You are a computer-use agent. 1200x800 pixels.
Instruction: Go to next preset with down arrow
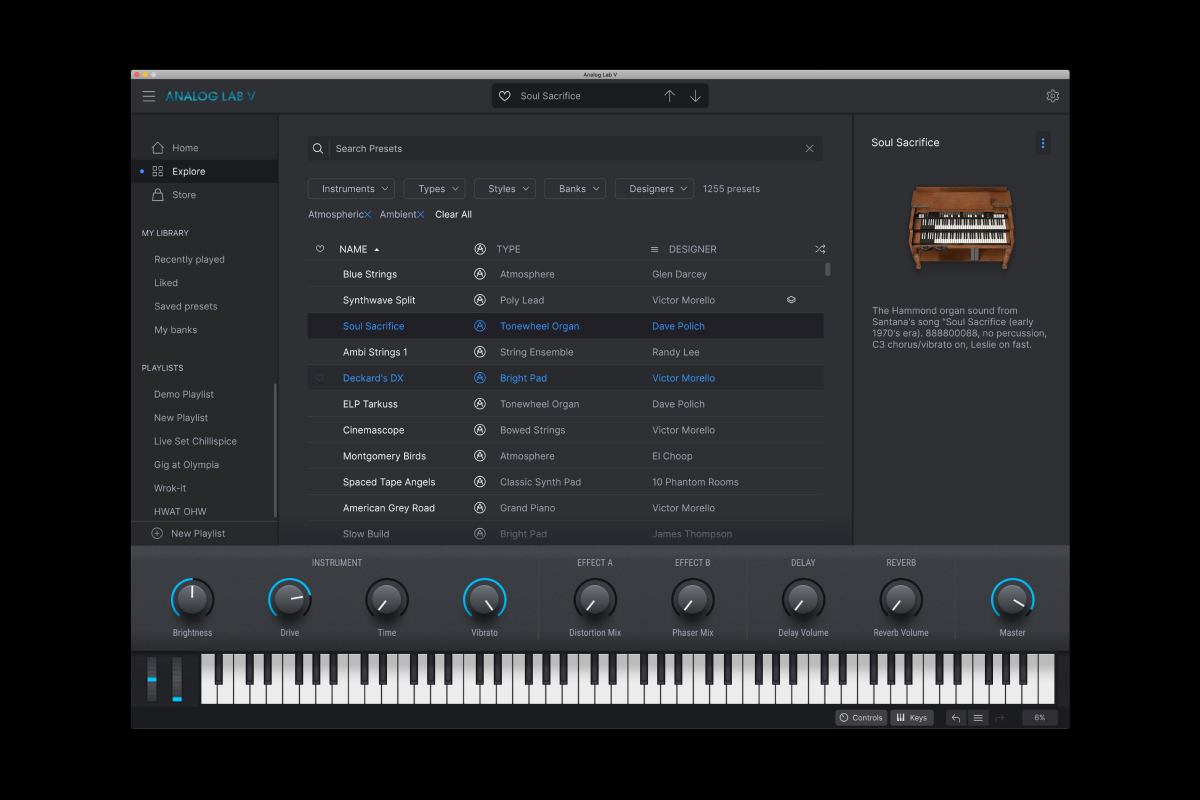pos(695,96)
